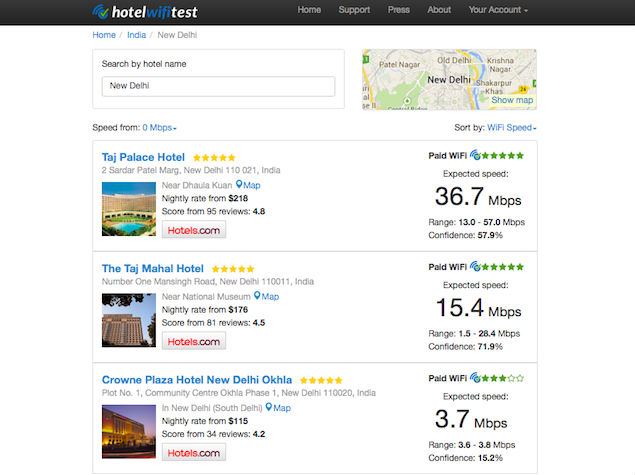Open the Sort by WiFi Speed dropdown
The image size is (635, 475).
point(511,128)
